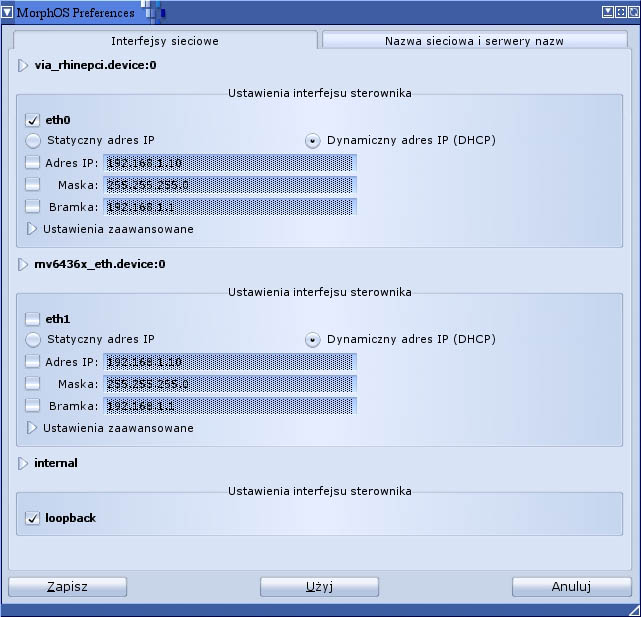
Task: Click first Ustawienia interfejsu sterownika heading
Action: pos(320,93)
